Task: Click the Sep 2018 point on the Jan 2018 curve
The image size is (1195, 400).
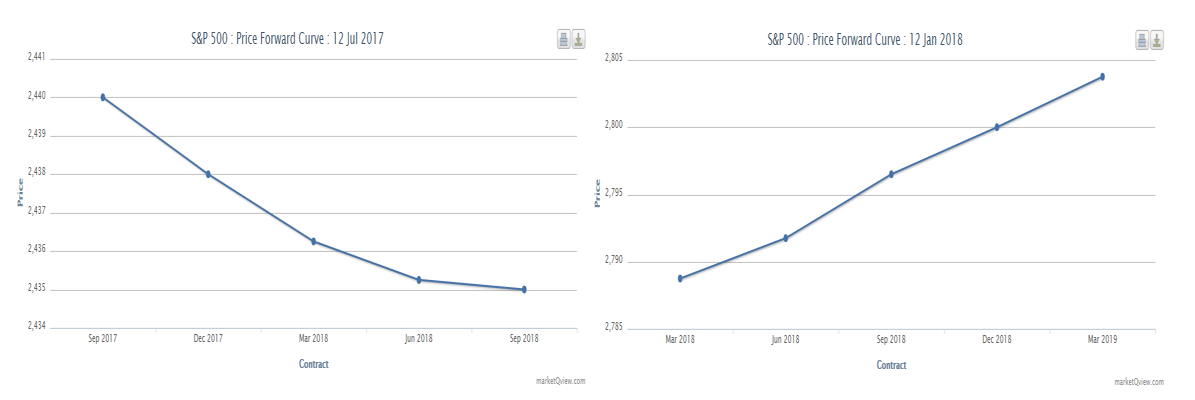Action: 891,174
